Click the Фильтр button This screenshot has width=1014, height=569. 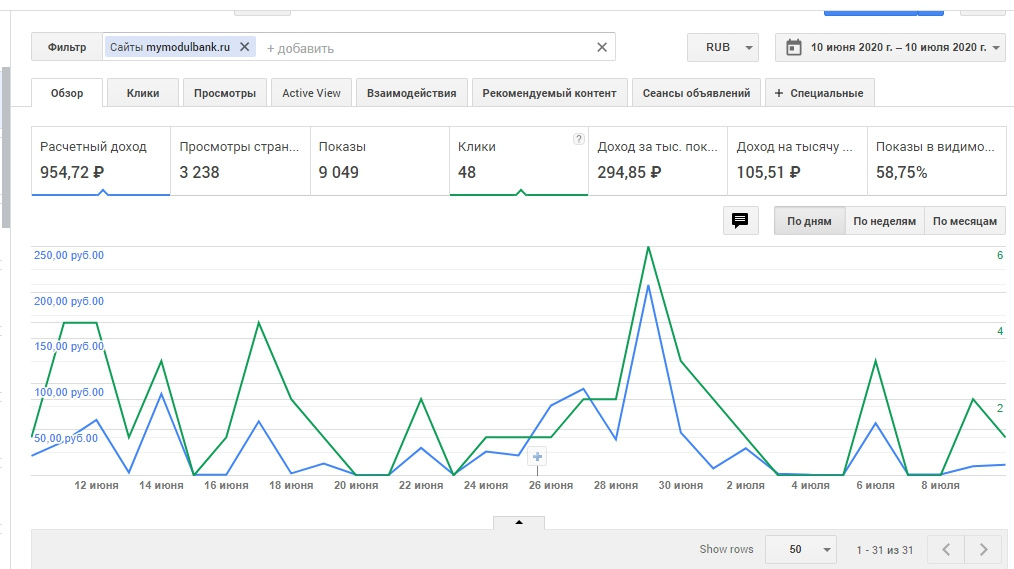pos(68,47)
